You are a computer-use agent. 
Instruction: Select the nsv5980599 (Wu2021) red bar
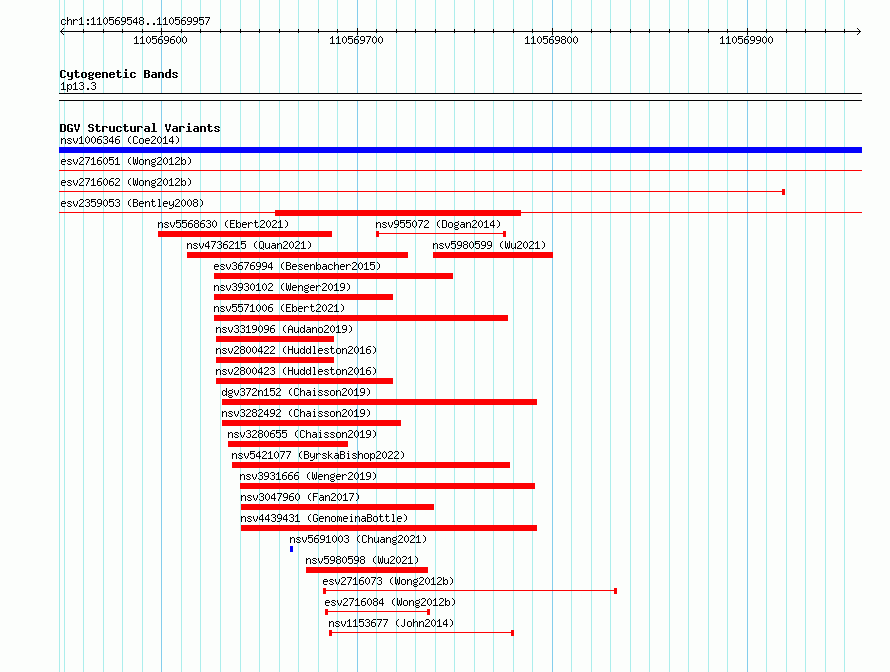(x=493, y=255)
